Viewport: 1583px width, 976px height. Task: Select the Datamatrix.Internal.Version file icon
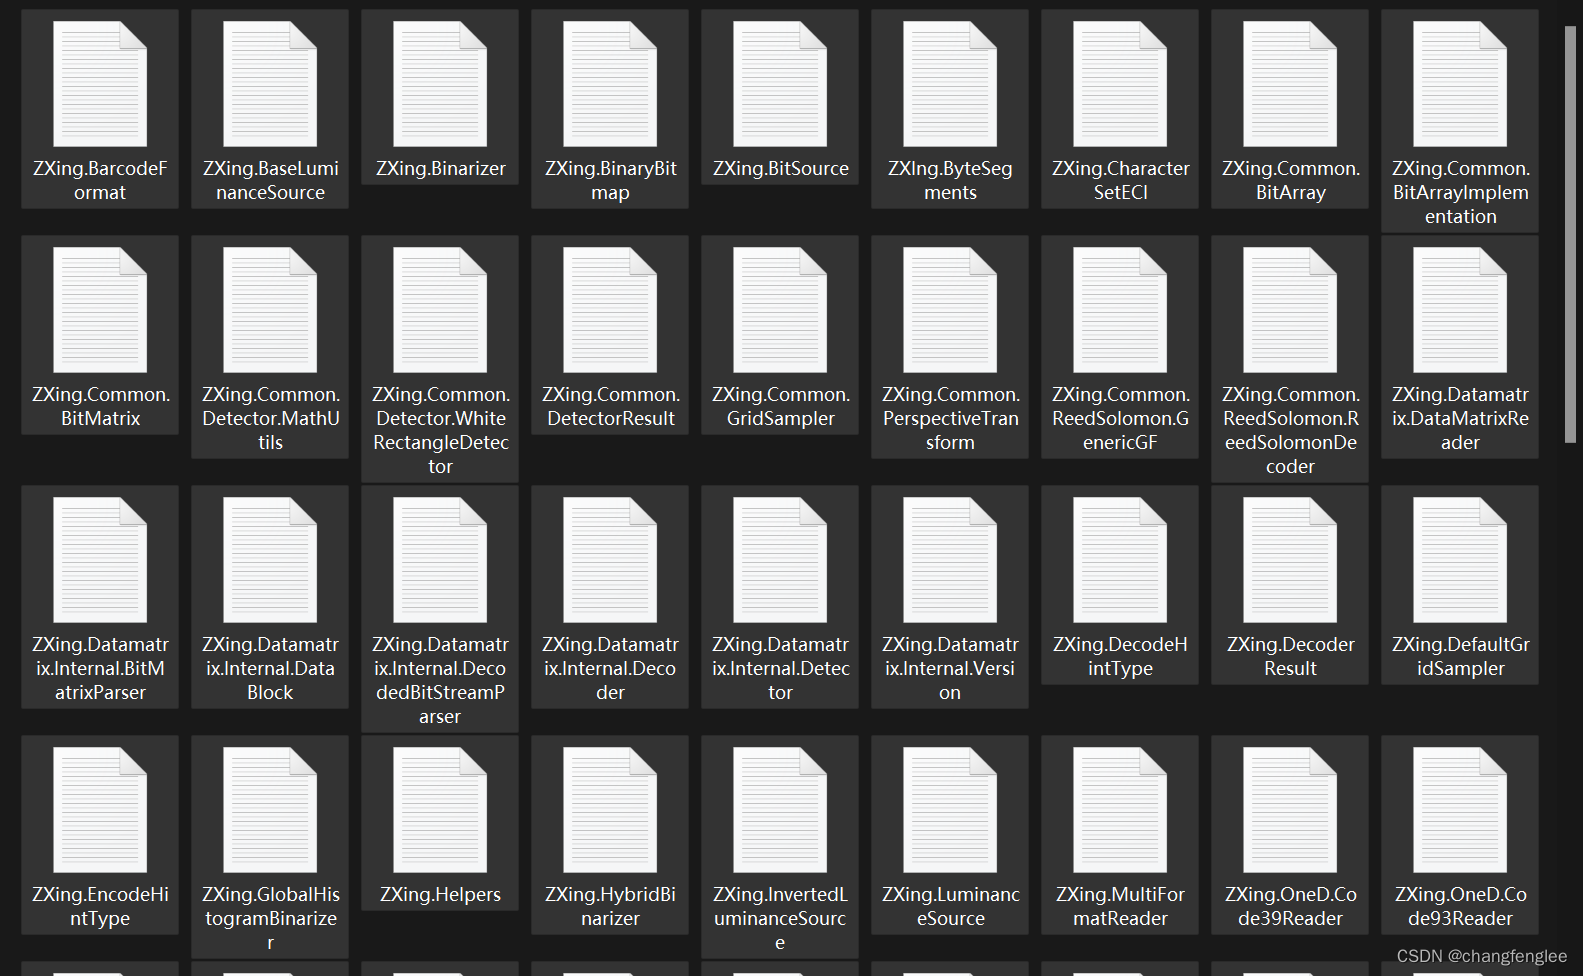(950, 560)
